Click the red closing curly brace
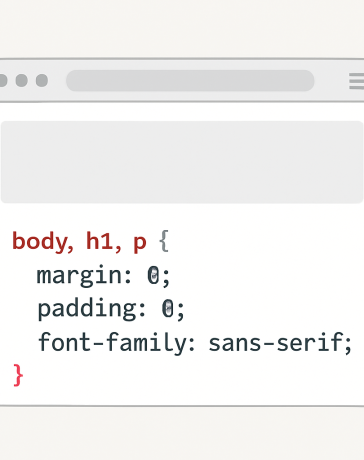 (18, 375)
